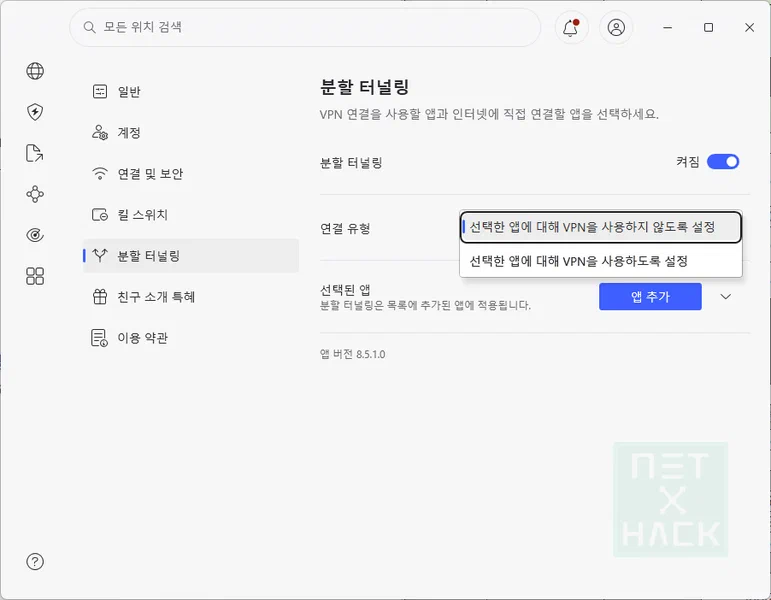Click the shield threat protection icon

coord(35,112)
